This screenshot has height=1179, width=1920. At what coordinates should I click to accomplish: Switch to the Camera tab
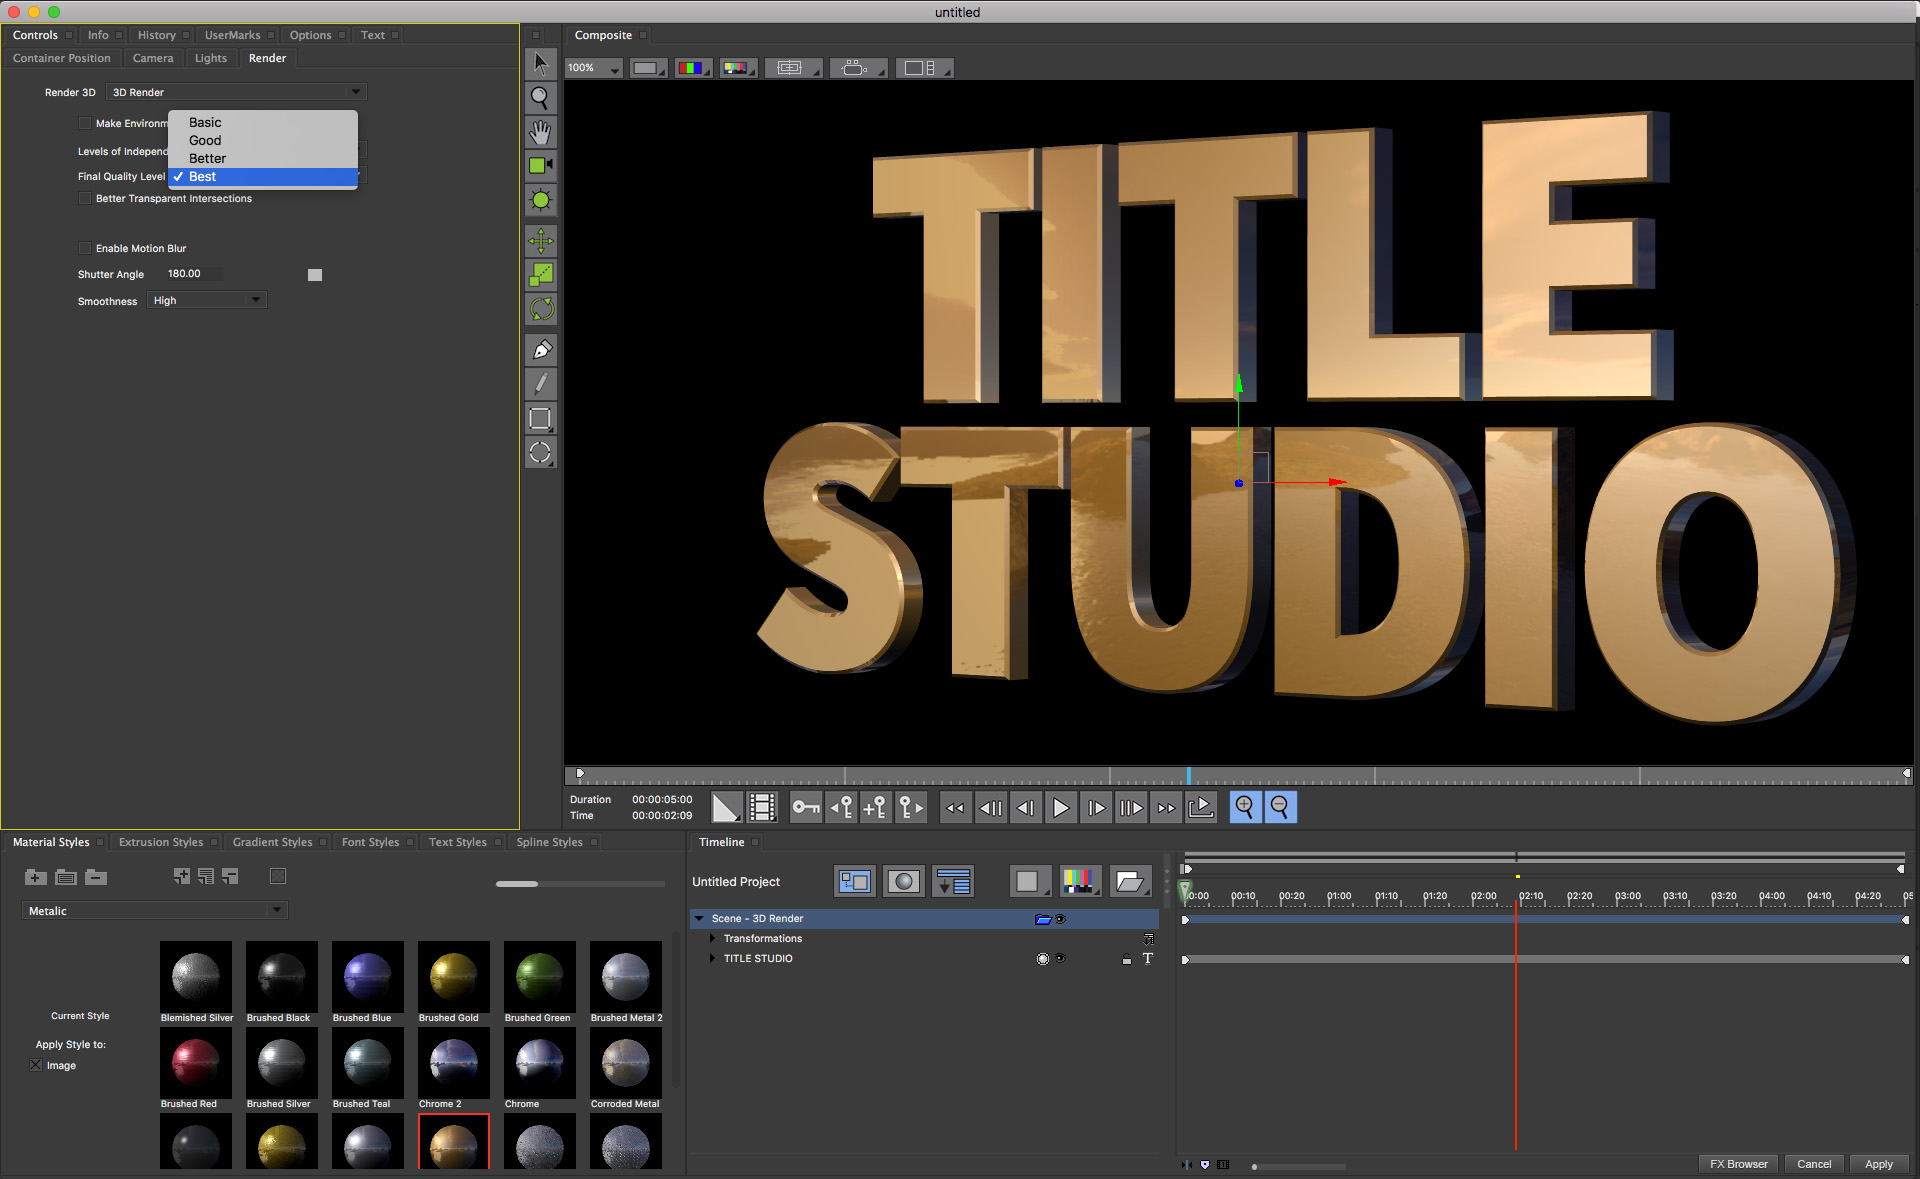pyautogui.click(x=153, y=57)
